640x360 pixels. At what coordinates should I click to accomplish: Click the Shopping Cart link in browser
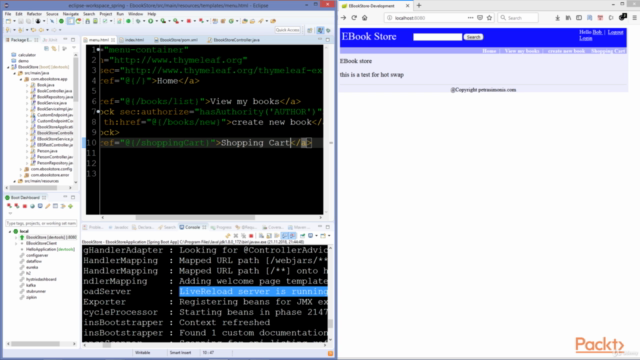click(608, 51)
